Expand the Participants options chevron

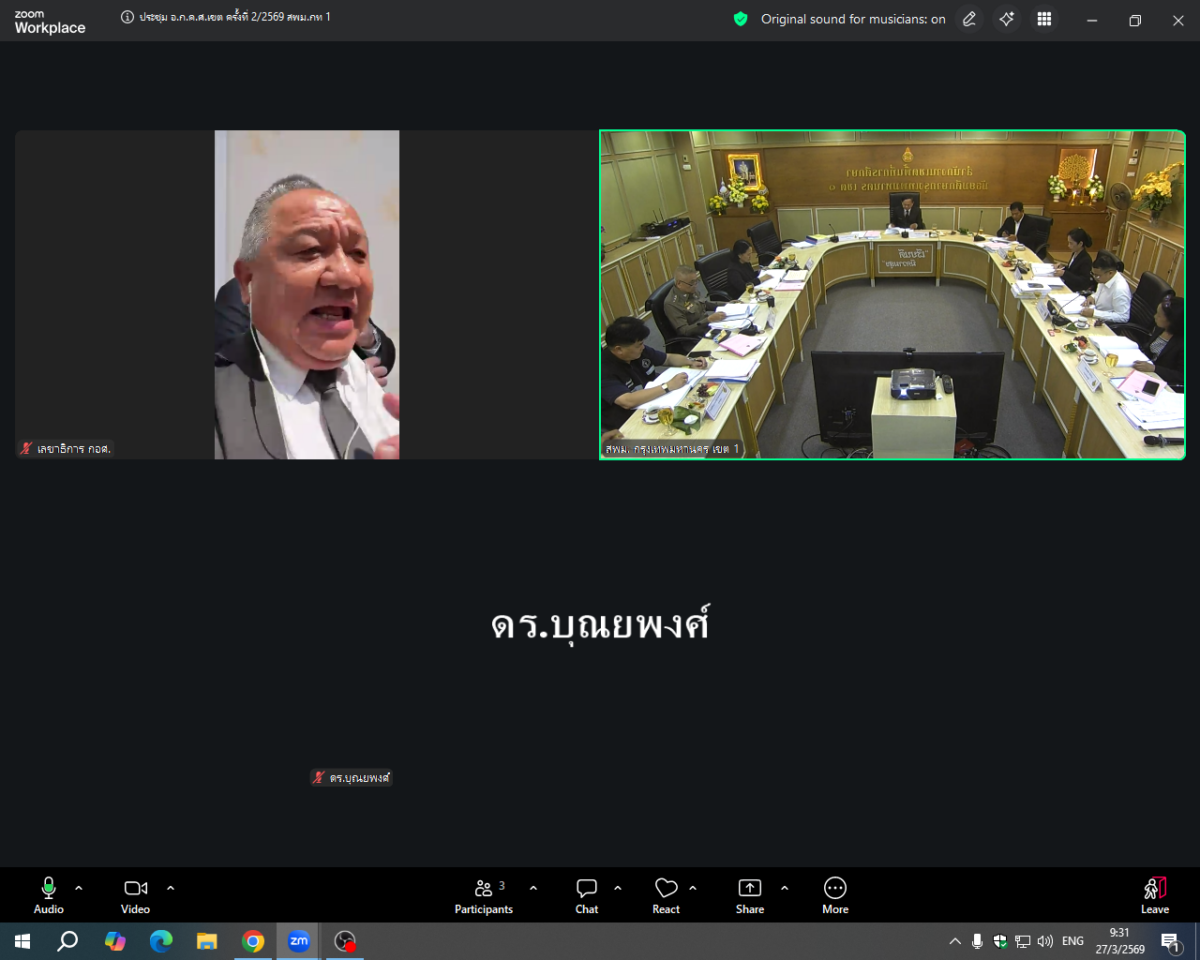(x=533, y=888)
